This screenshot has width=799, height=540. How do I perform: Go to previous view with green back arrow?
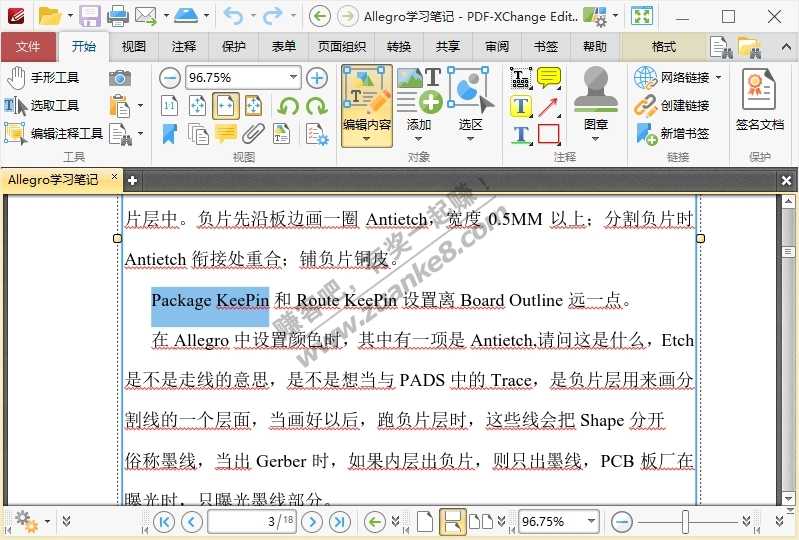tap(319, 16)
